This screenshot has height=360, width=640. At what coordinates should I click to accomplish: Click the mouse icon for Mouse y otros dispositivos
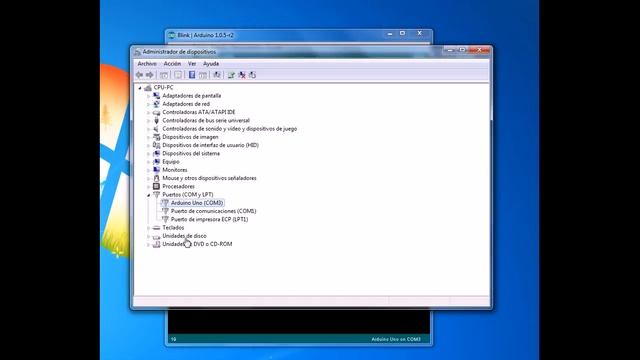pyautogui.click(x=156, y=178)
